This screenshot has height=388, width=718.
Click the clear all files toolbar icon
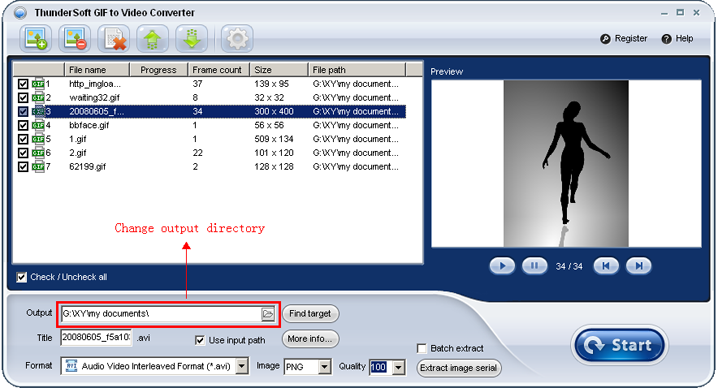coord(113,38)
